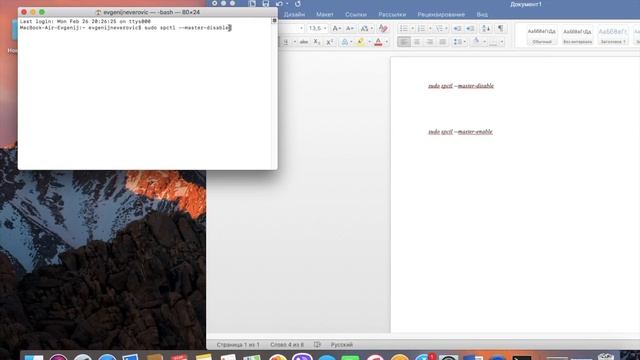Toggle strikethrough formatting
640x360 pixels.
(304, 42)
